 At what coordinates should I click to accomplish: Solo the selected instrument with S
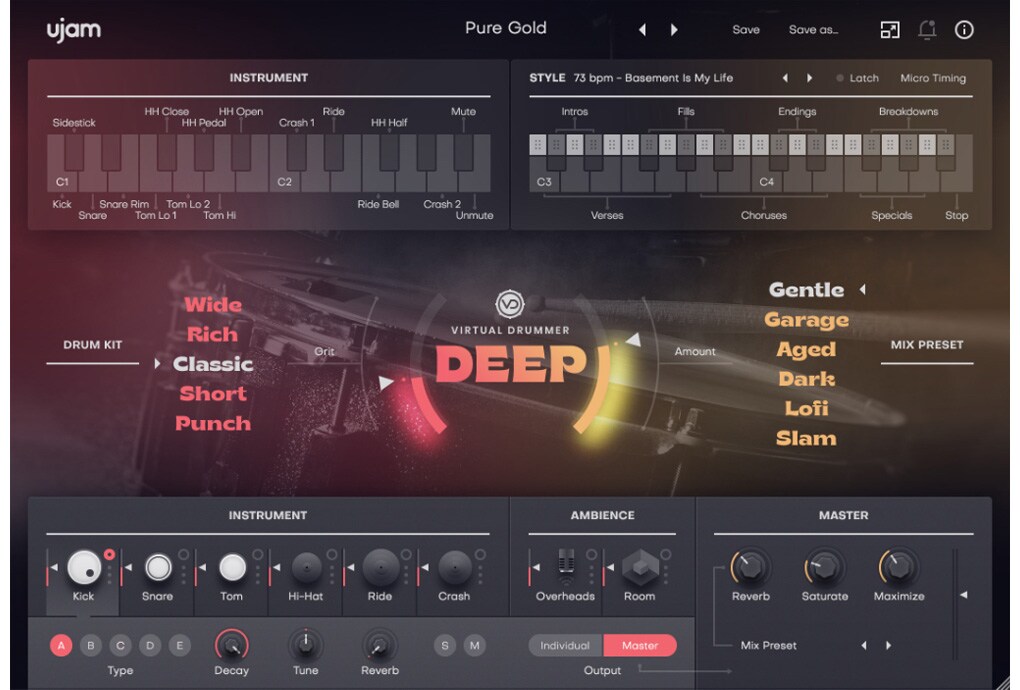(445, 646)
